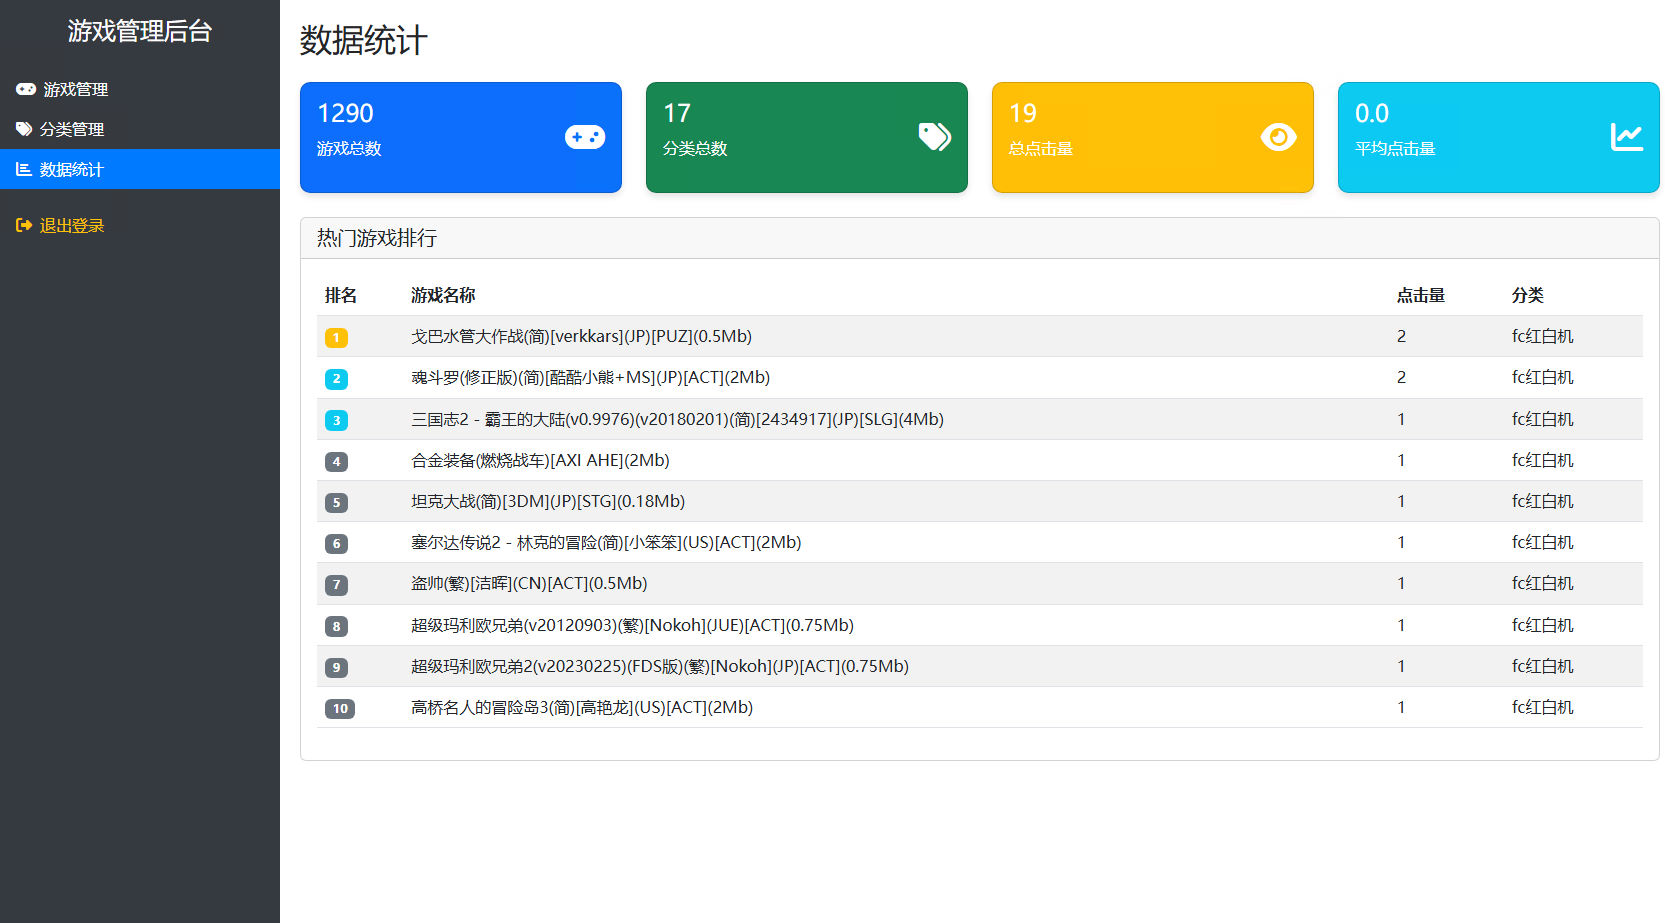The width and height of the screenshot is (1665, 923).
Task: Click the line chart icon on the 平均点击量 card
Action: (x=1626, y=137)
